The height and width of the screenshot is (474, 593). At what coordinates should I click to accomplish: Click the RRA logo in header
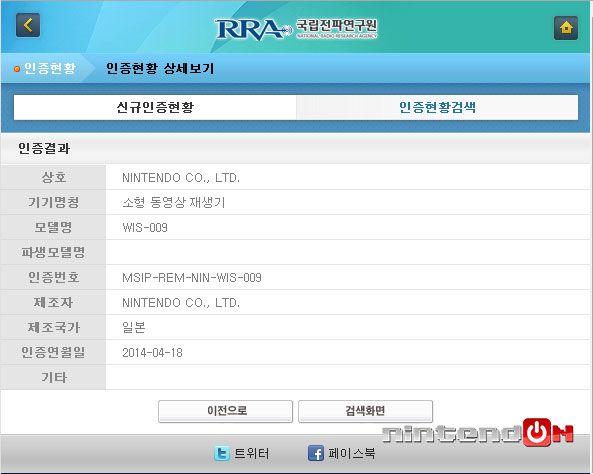point(253,30)
